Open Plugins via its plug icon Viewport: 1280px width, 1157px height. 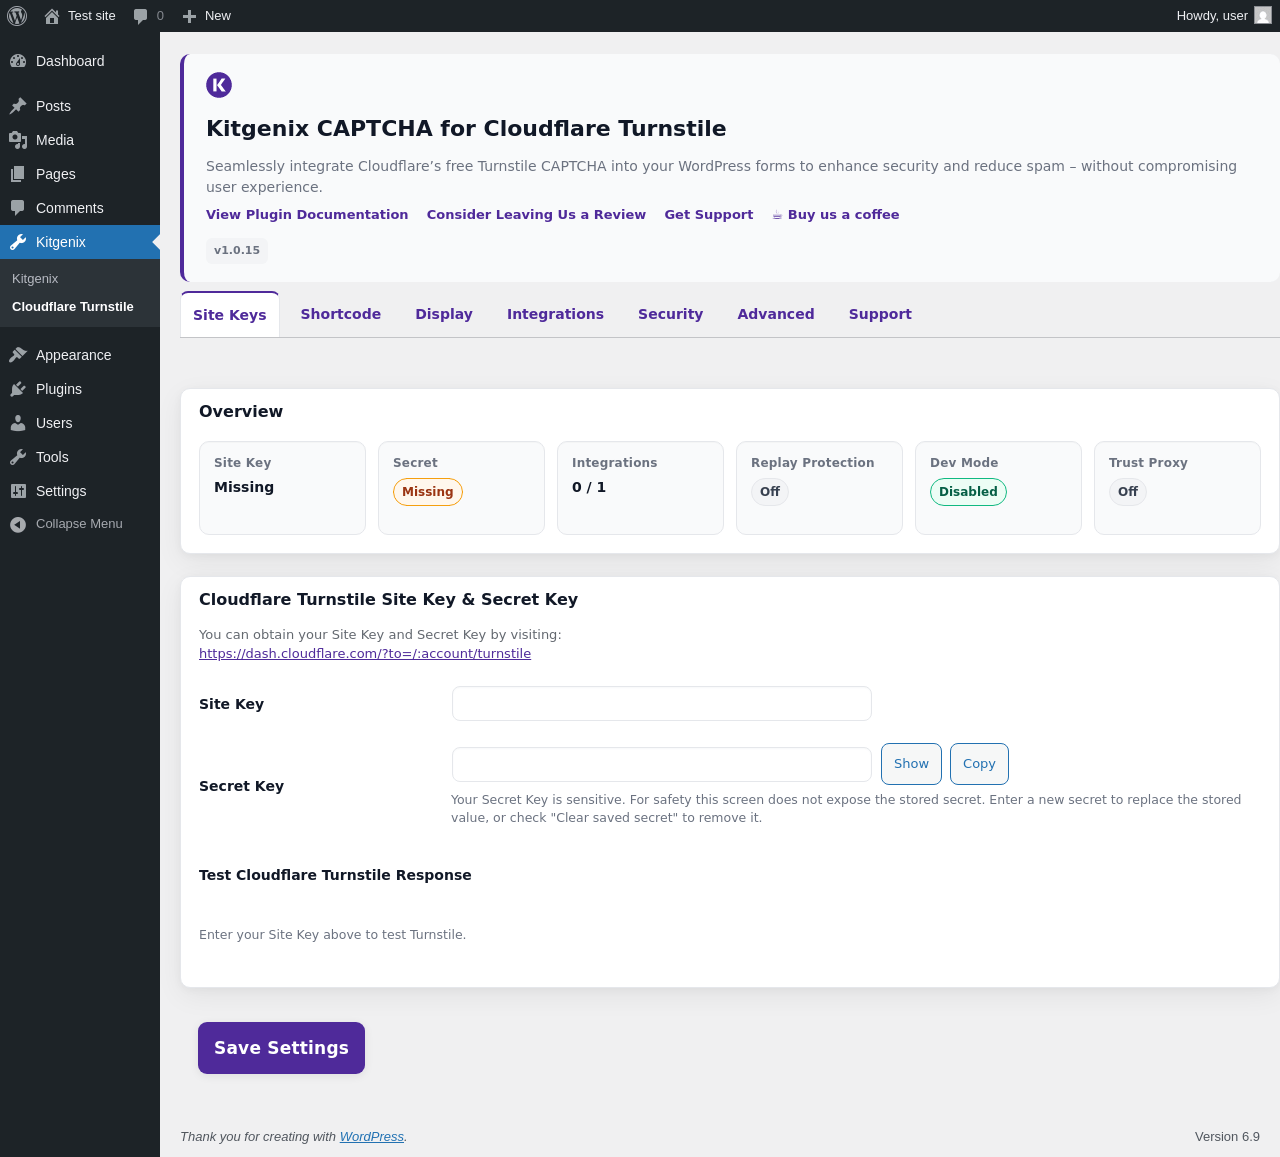(18, 389)
